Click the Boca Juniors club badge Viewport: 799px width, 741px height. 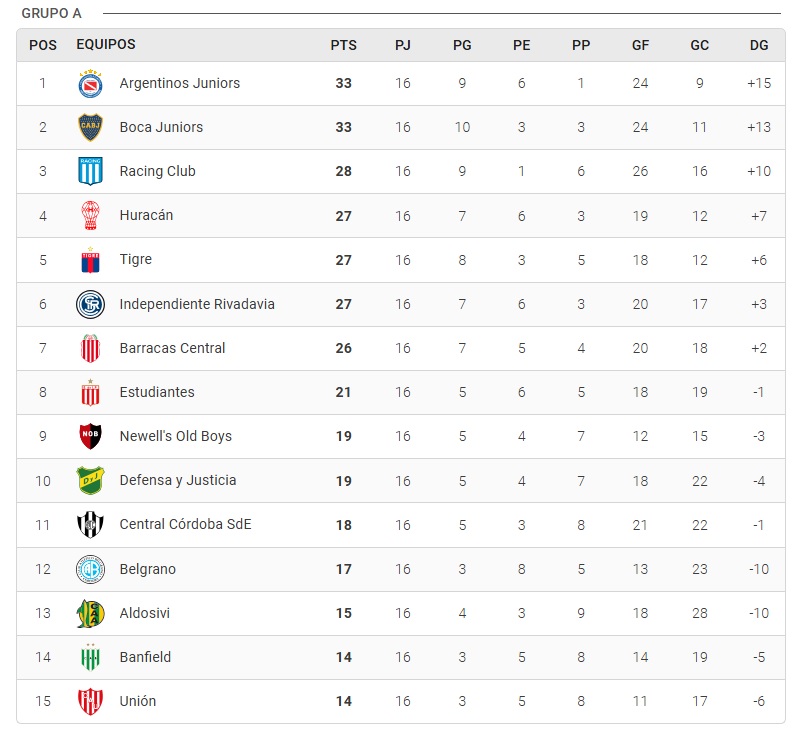point(91,128)
